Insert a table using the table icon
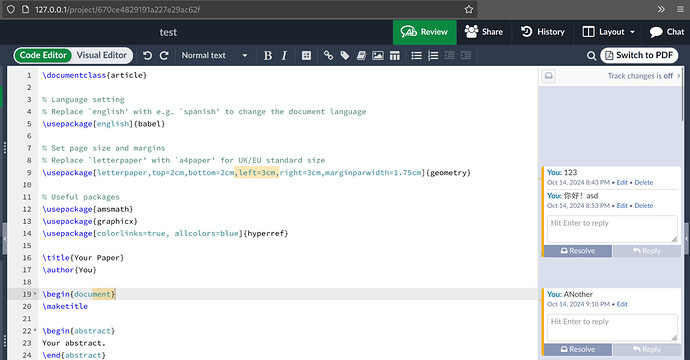 click(x=395, y=55)
